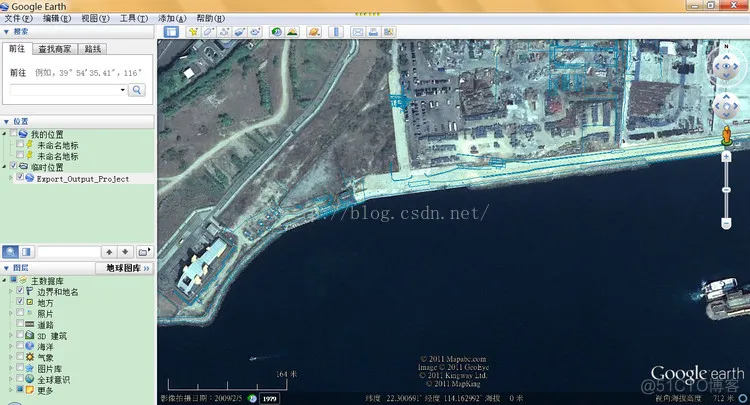The width and height of the screenshot is (750, 405).
Task: Toggle the sidebar panel button in toolbar
Action: click(171, 32)
